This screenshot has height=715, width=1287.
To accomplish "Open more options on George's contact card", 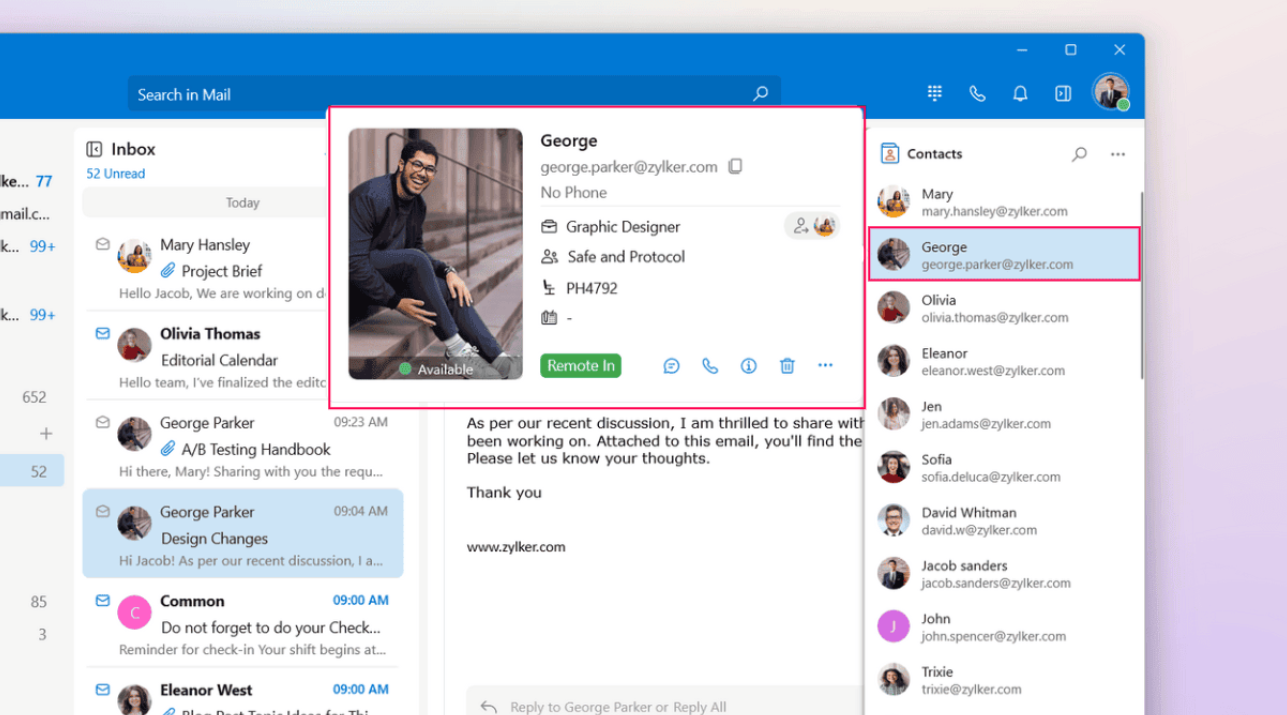I will (x=825, y=365).
